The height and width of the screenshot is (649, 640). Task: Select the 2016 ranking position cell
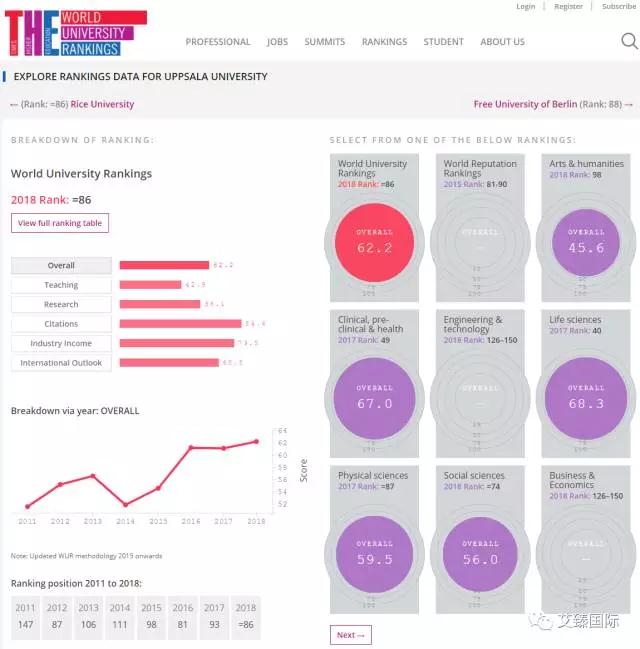183,617
